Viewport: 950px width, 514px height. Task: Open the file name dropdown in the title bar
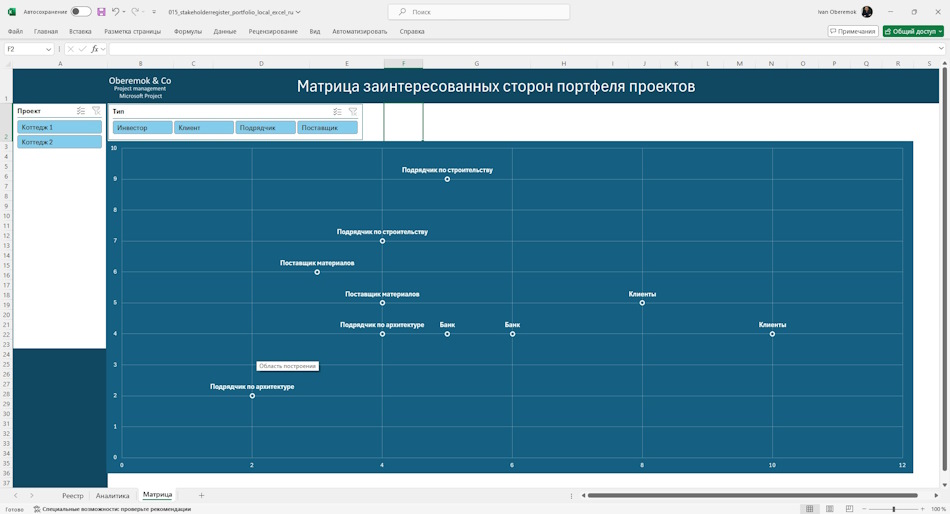click(298, 12)
